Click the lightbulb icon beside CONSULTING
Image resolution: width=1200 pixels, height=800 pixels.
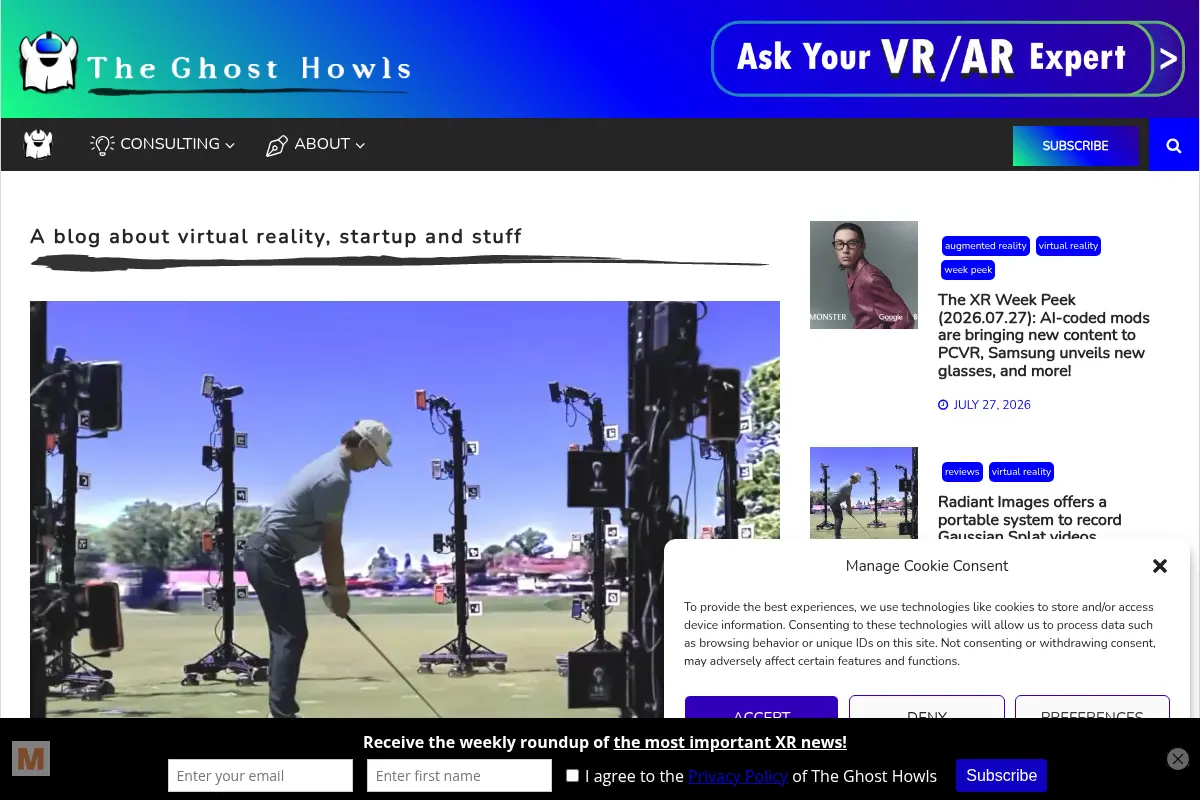102,145
